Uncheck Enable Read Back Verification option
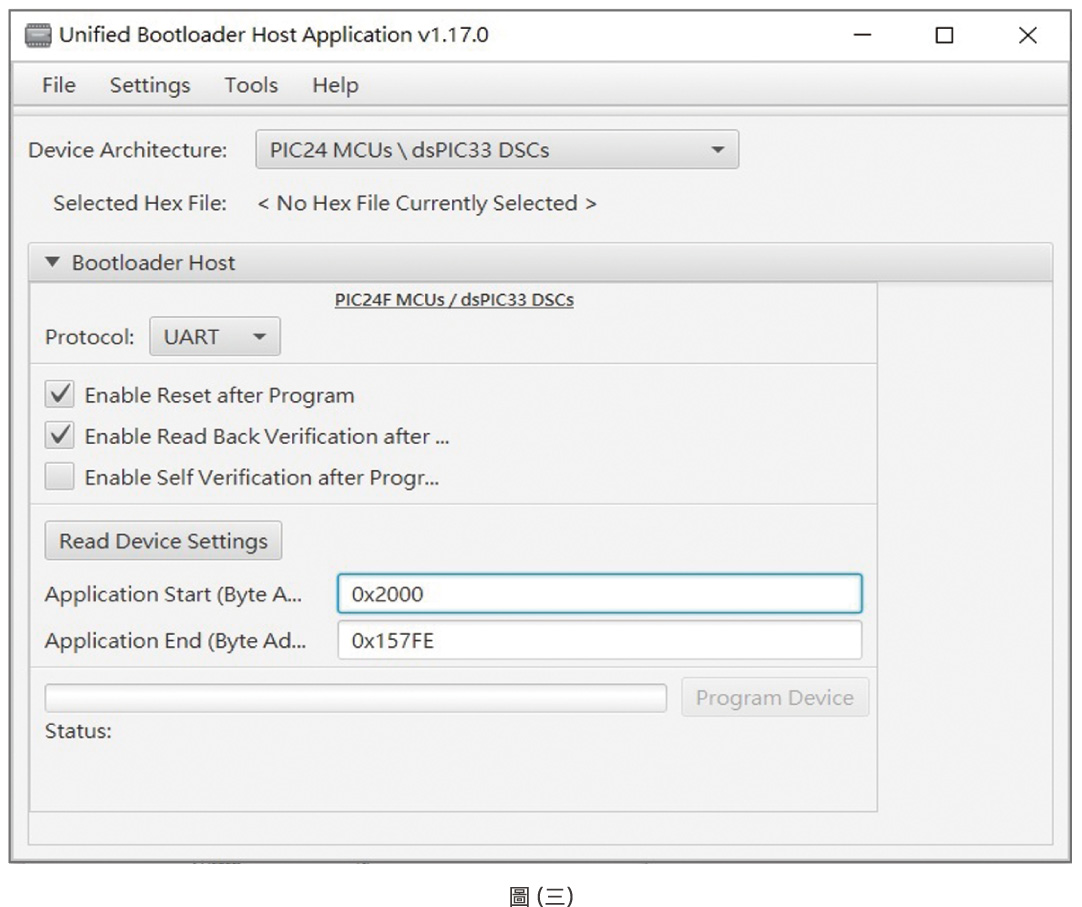1082x907 pixels. coord(61,436)
